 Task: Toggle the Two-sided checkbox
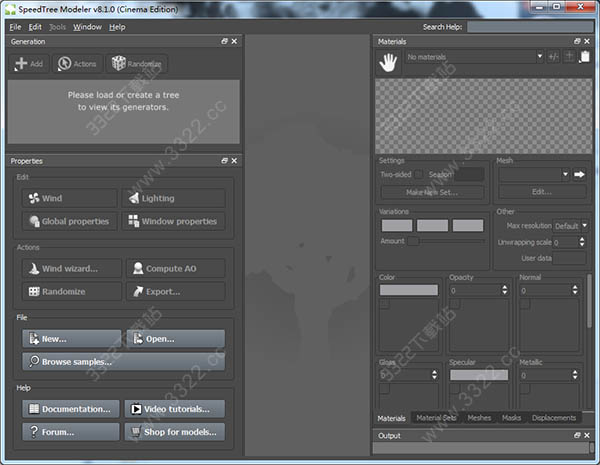click(x=420, y=174)
